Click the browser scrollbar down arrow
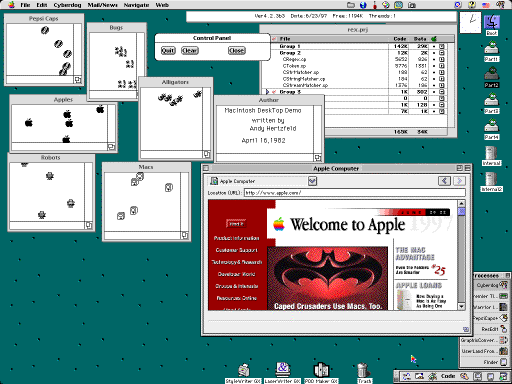The width and height of the screenshot is (512, 384). click(x=462, y=306)
